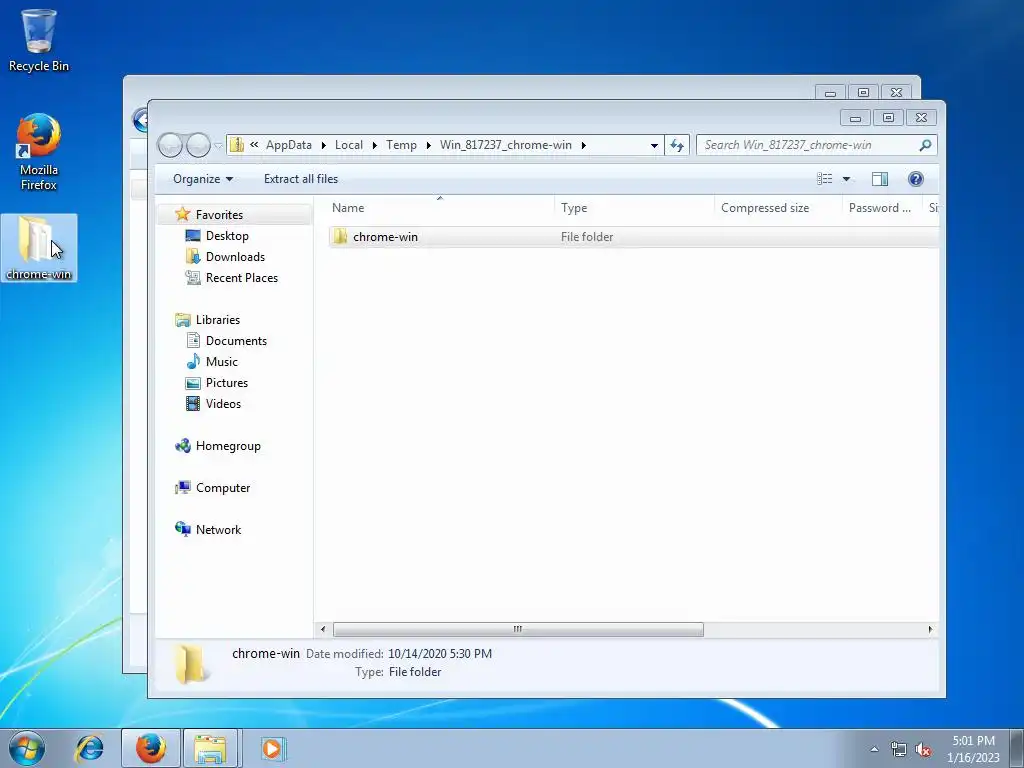Image resolution: width=1024 pixels, height=768 pixels.
Task: Click the horizontal scrollbar thumb
Action: (518, 629)
